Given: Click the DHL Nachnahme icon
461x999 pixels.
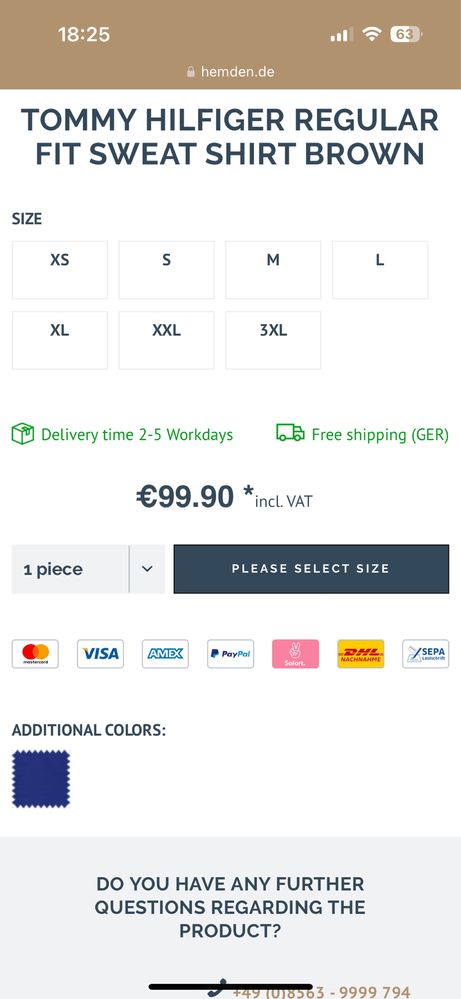Looking at the screenshot, I should pos(360,654).
